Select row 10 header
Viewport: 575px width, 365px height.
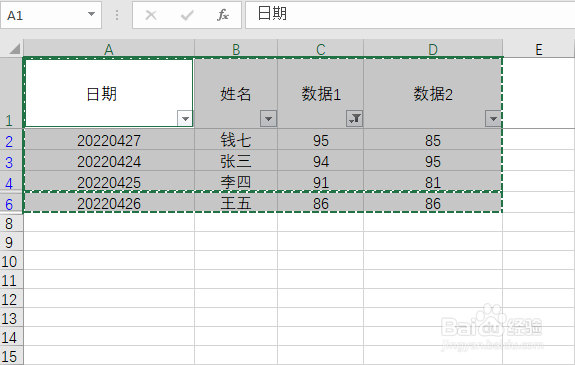(x=11, y=260)
